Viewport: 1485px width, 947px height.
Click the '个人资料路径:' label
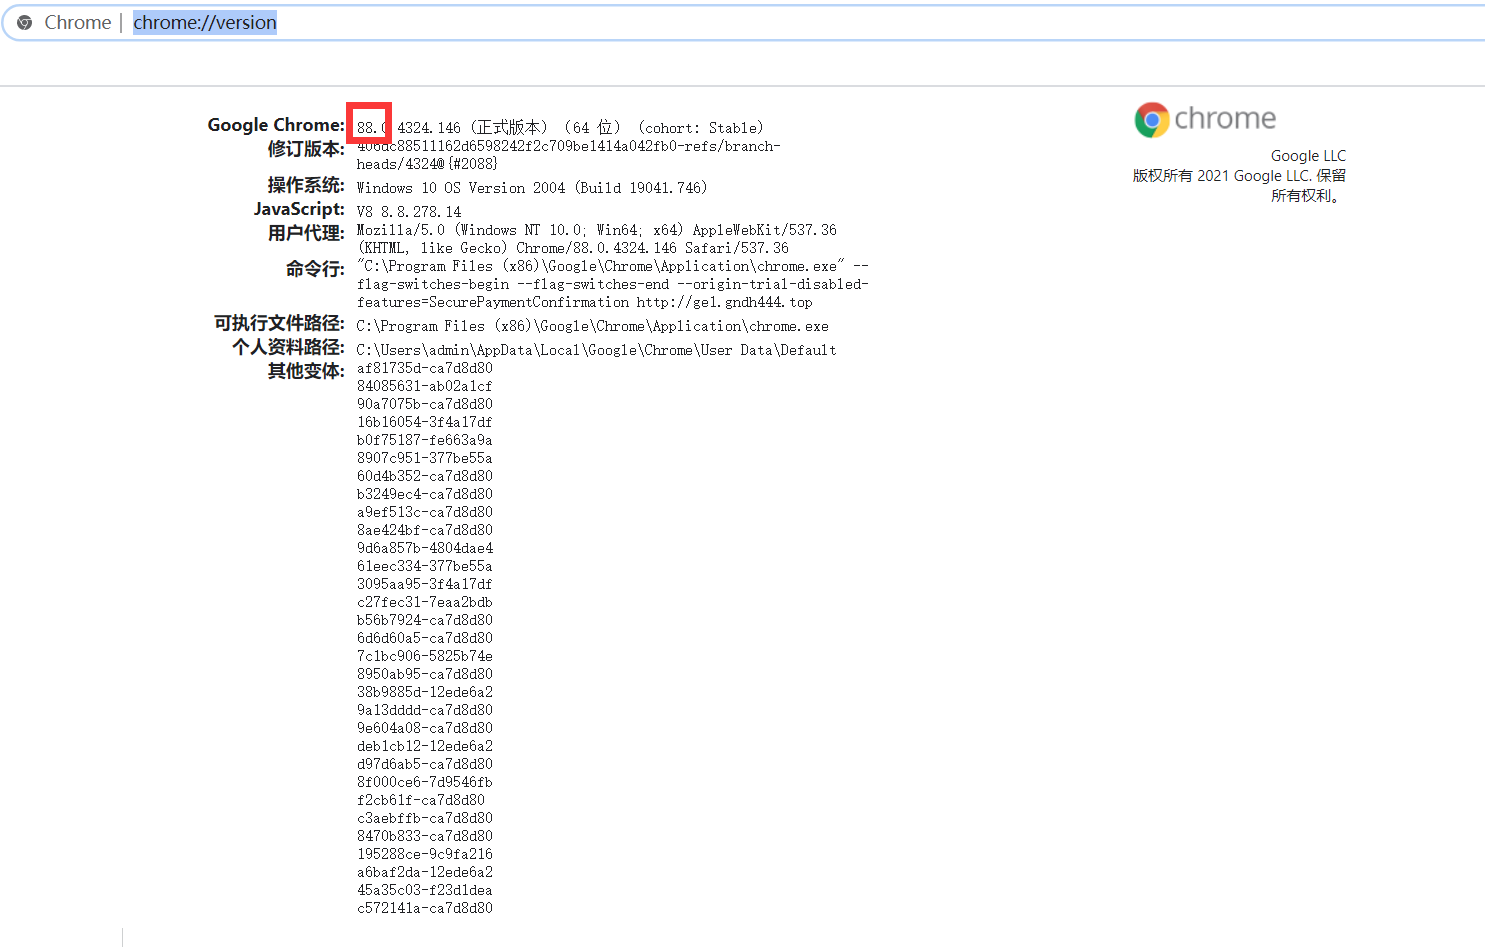pyautogui.click(x=288, y=347)
